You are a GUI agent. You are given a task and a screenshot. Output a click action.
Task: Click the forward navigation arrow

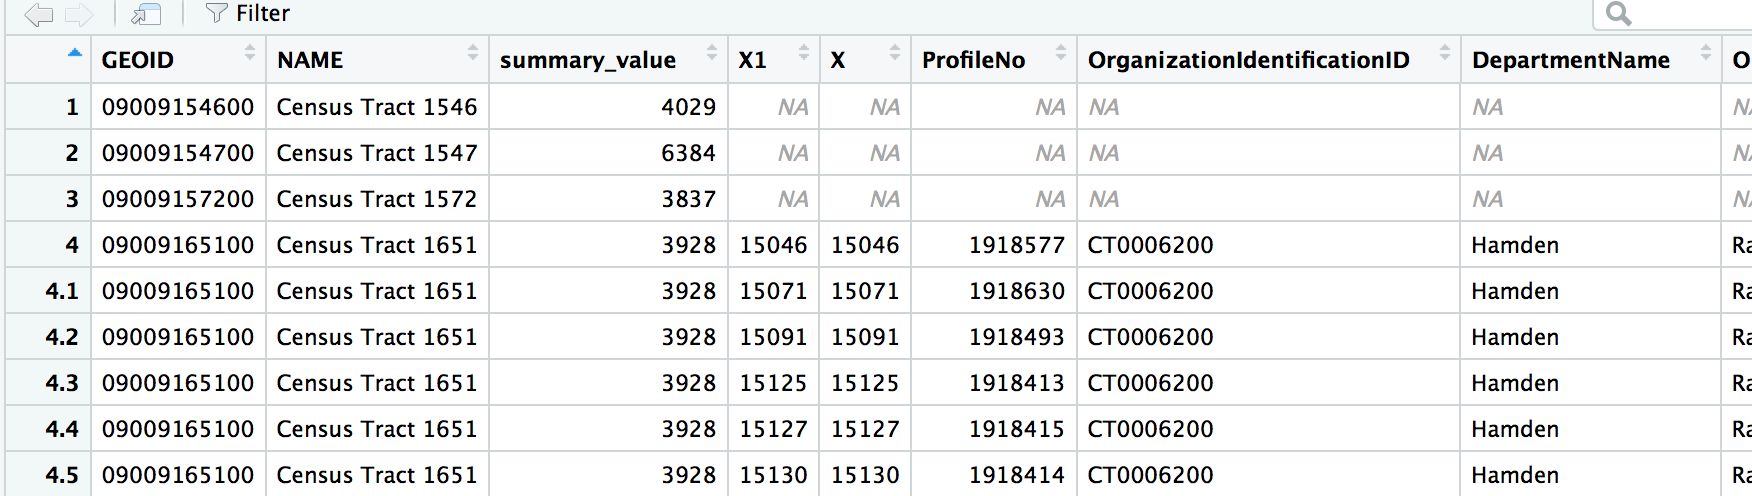click(x=78, y=14)
